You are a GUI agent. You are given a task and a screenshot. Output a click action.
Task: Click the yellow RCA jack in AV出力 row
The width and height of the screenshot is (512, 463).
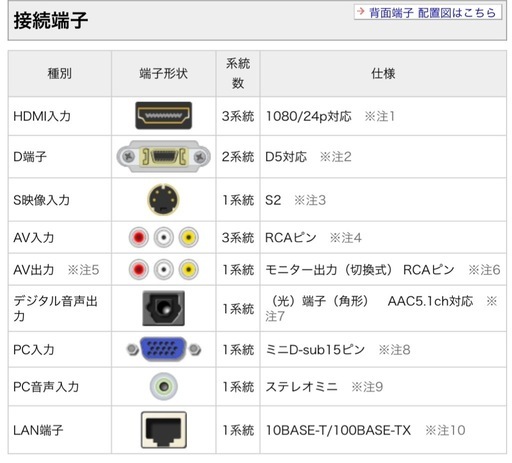coord(188,269)
